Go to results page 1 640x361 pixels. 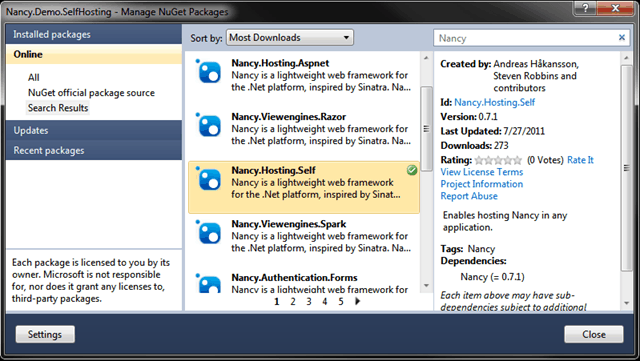[277, 301]
